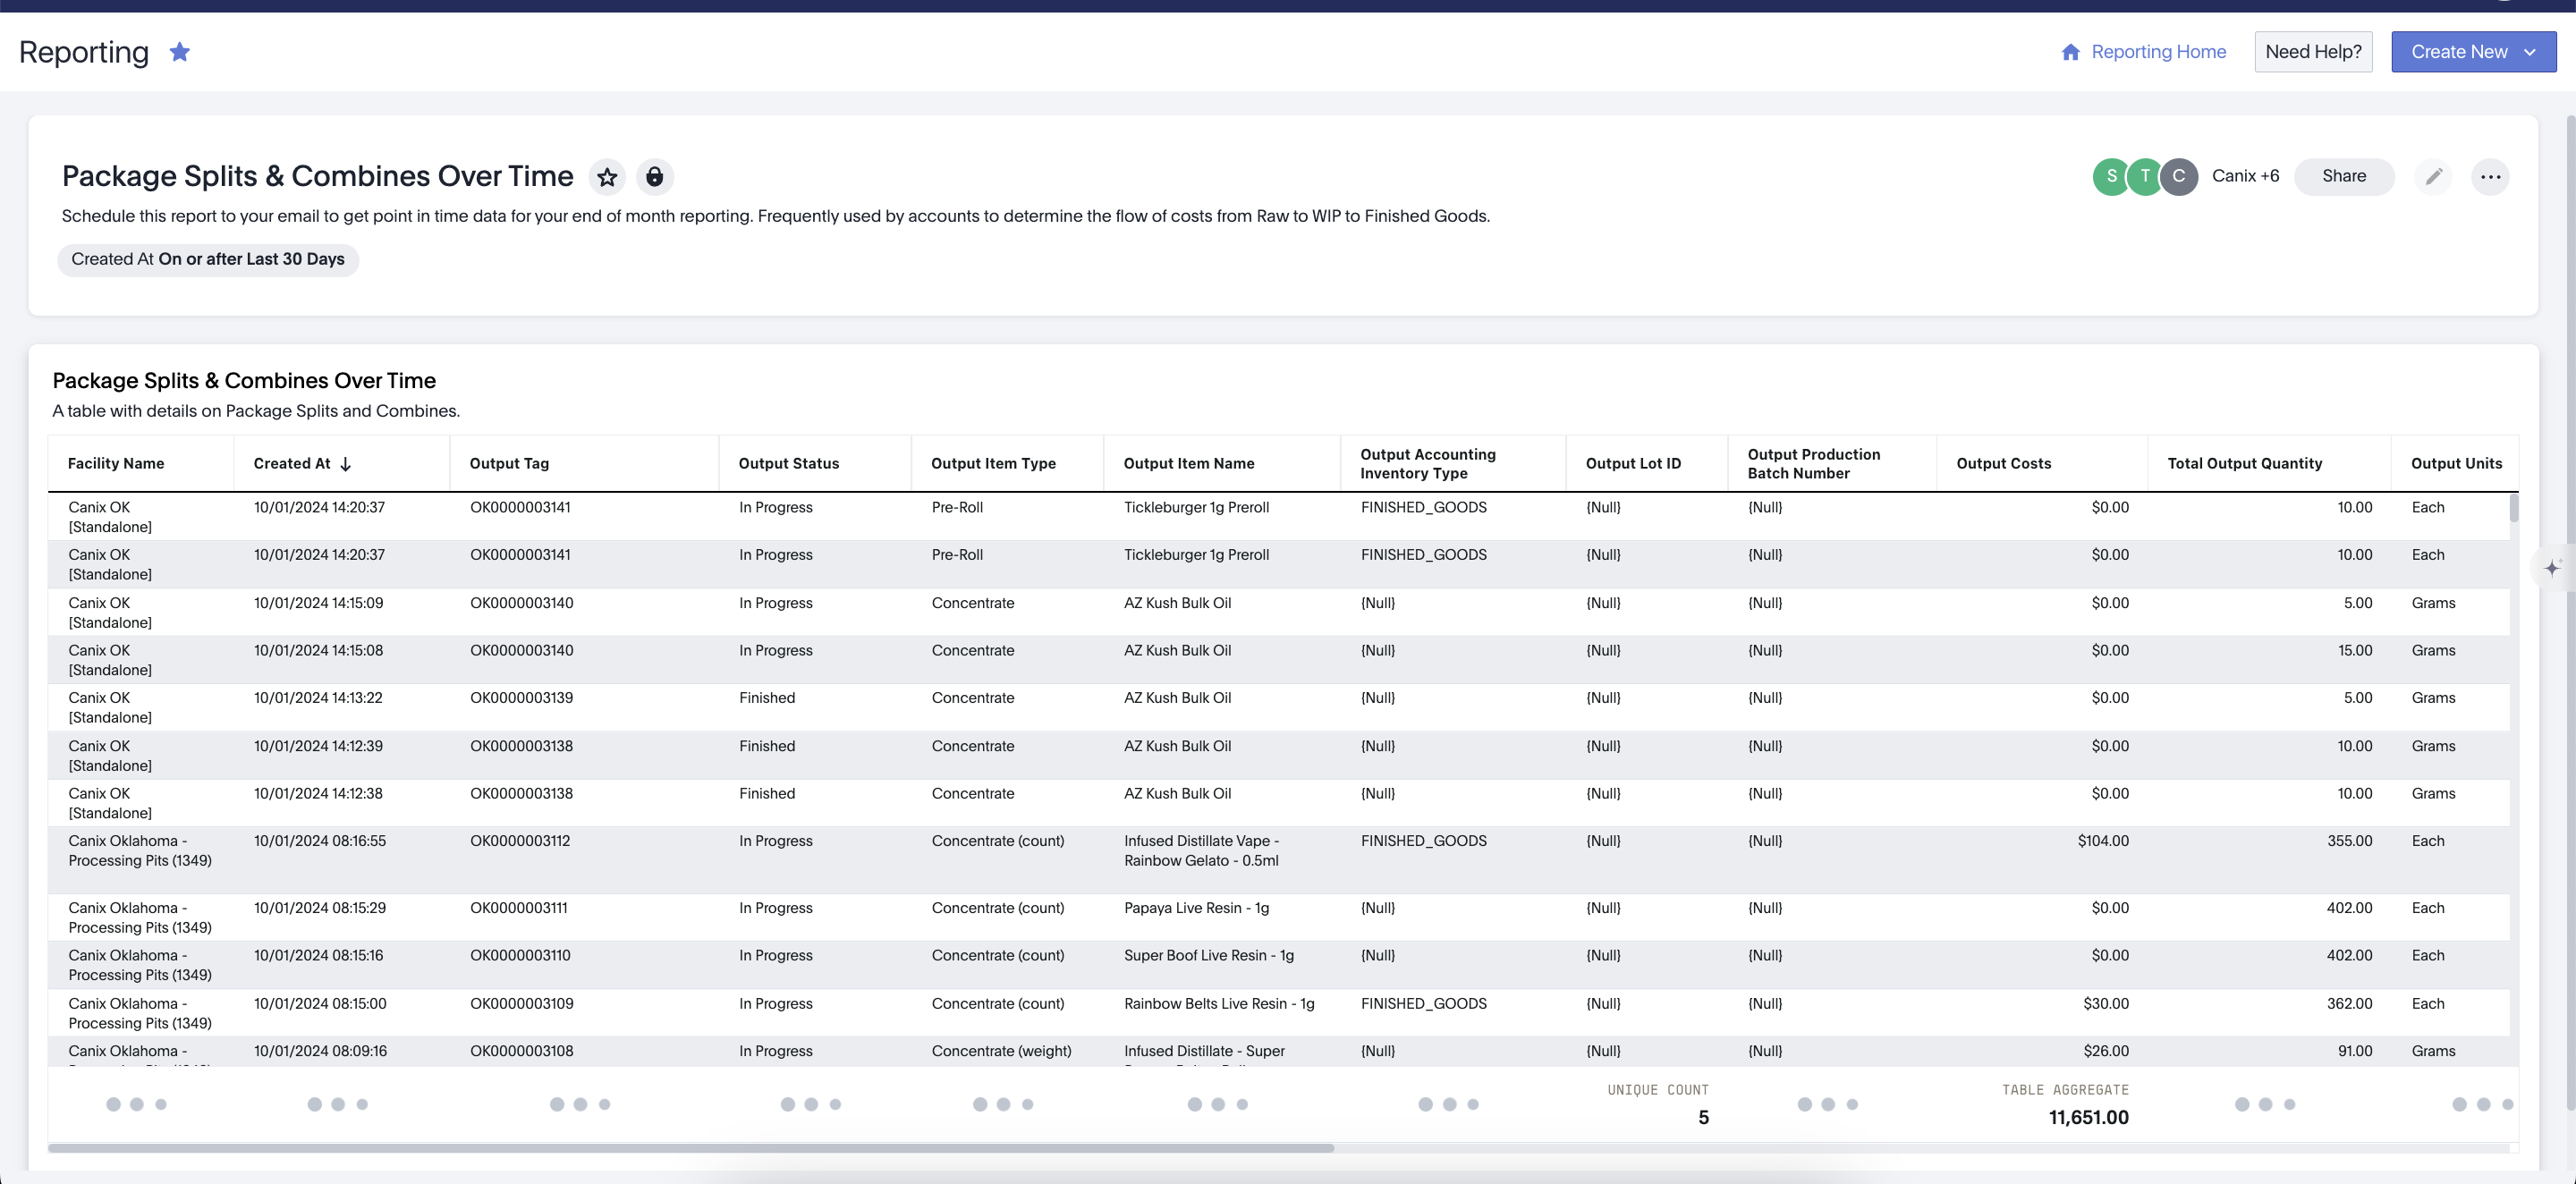Click the blue star beside Reporting title

[179, 52]
